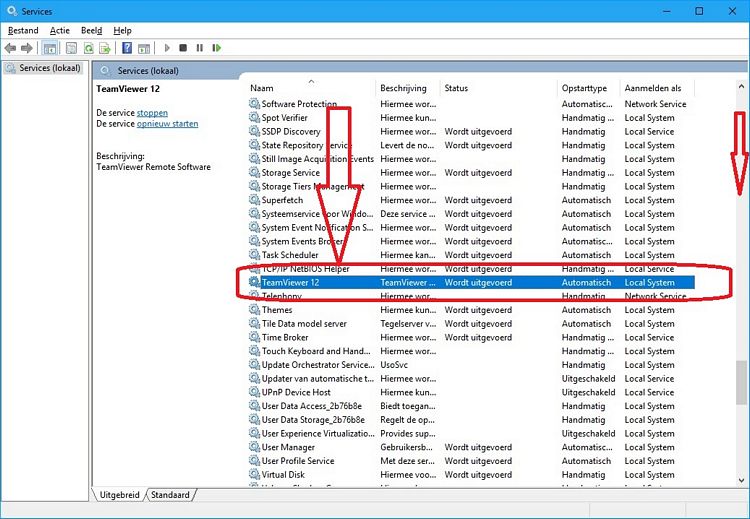
Task: Click the gear icon of TeamViewer 12
Action: [x=254, y=282]
